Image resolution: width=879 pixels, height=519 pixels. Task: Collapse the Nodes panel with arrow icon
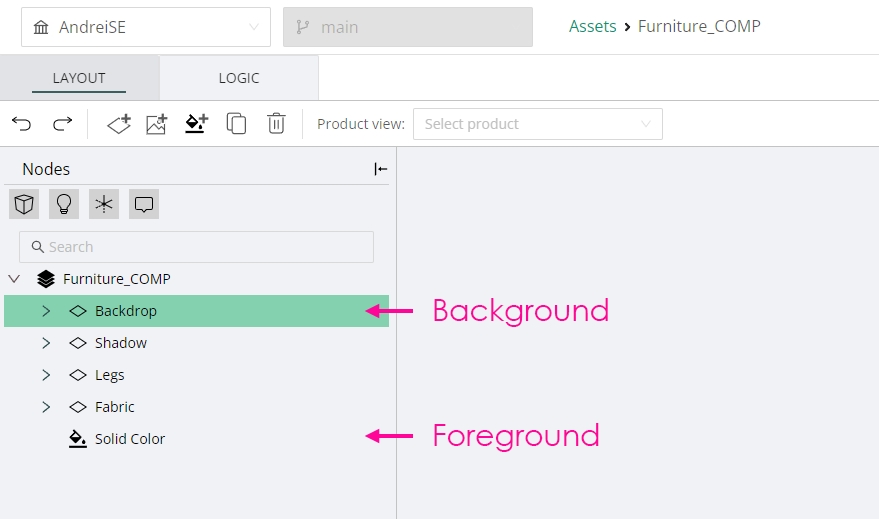pos(381,169)
